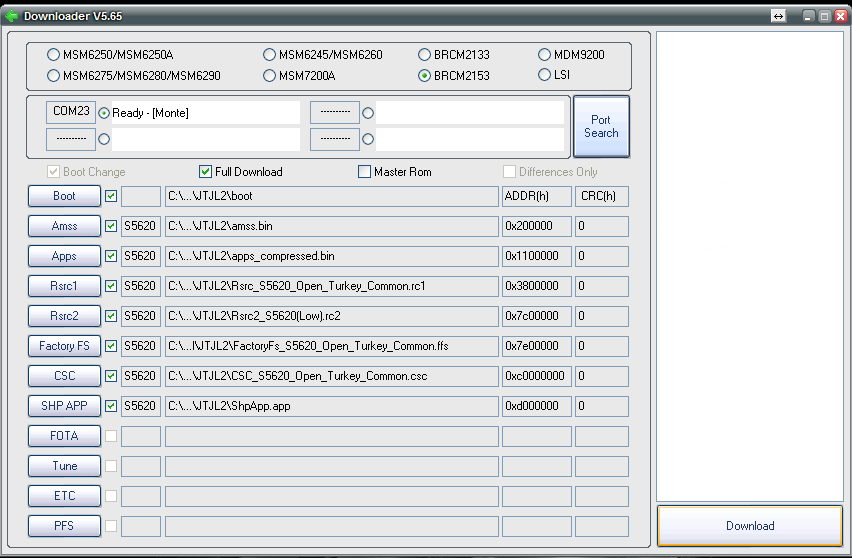Open file picker with Factory FS button
The height and width of the screenshot is (558, 852).
[x=64, y=346]
